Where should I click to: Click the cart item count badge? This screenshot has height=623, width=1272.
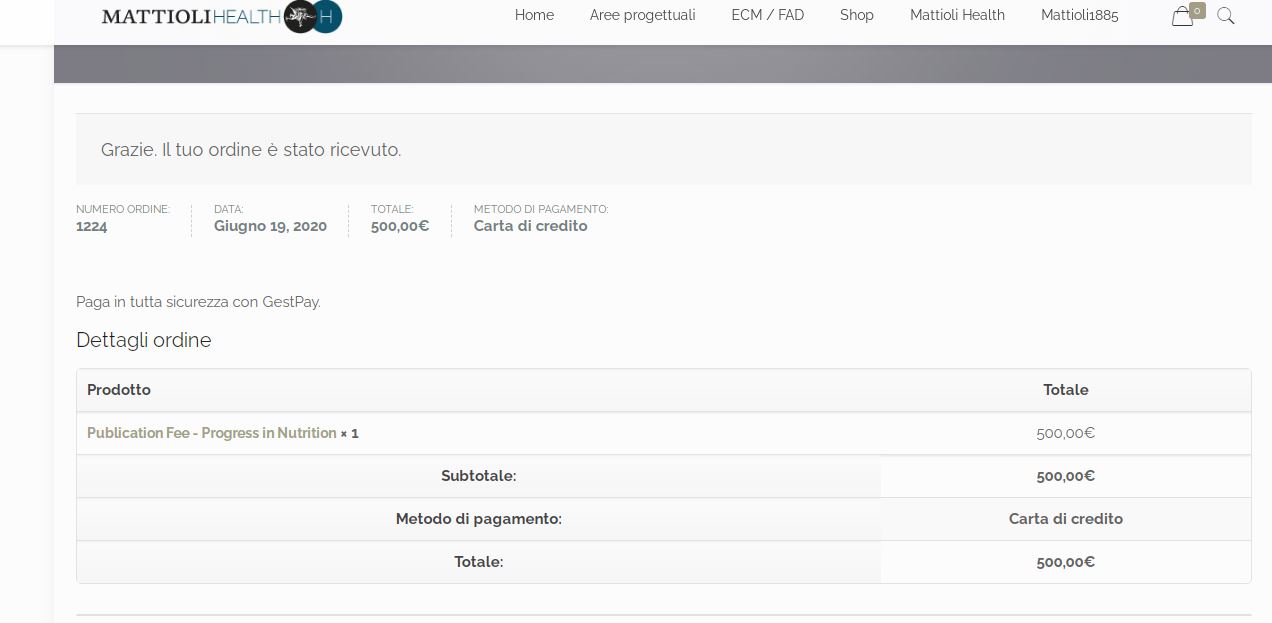[x=1197, y=10]
